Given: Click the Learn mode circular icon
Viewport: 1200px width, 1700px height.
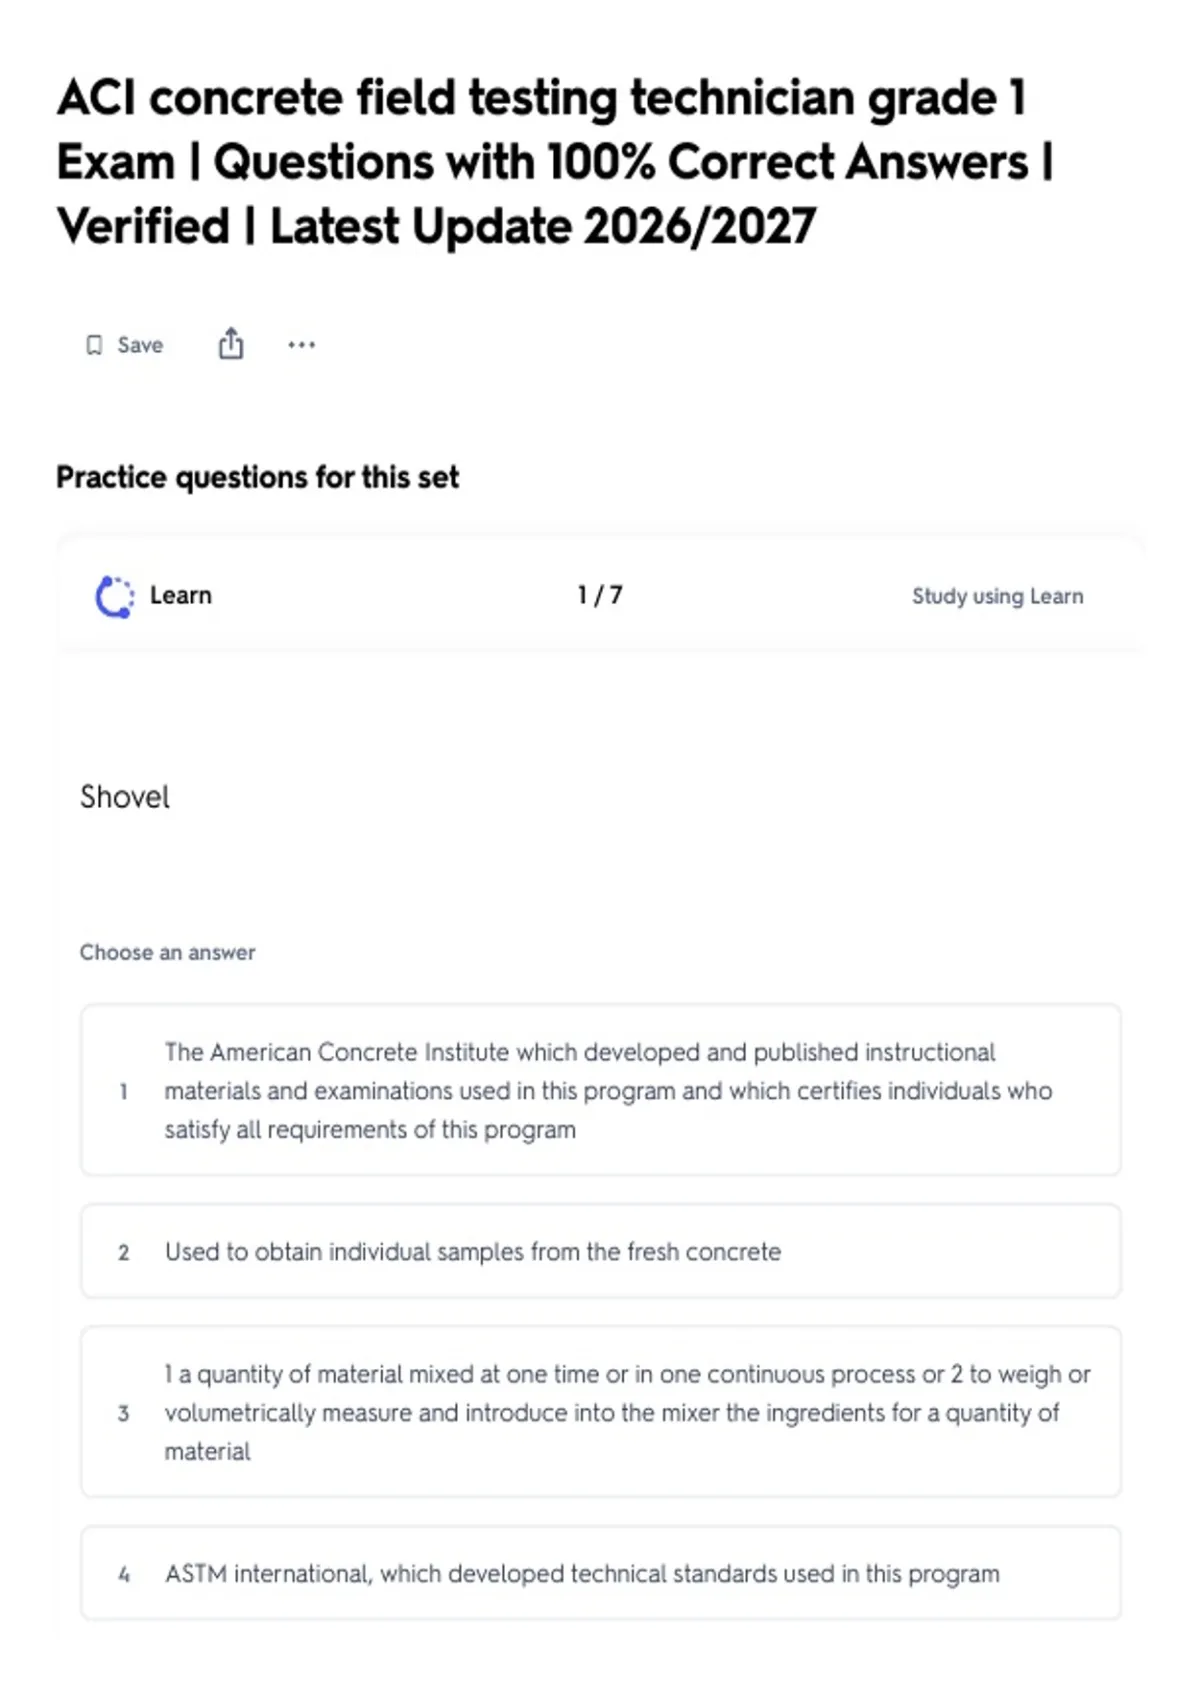Looking at the screenshot, I should pos(114,596).
